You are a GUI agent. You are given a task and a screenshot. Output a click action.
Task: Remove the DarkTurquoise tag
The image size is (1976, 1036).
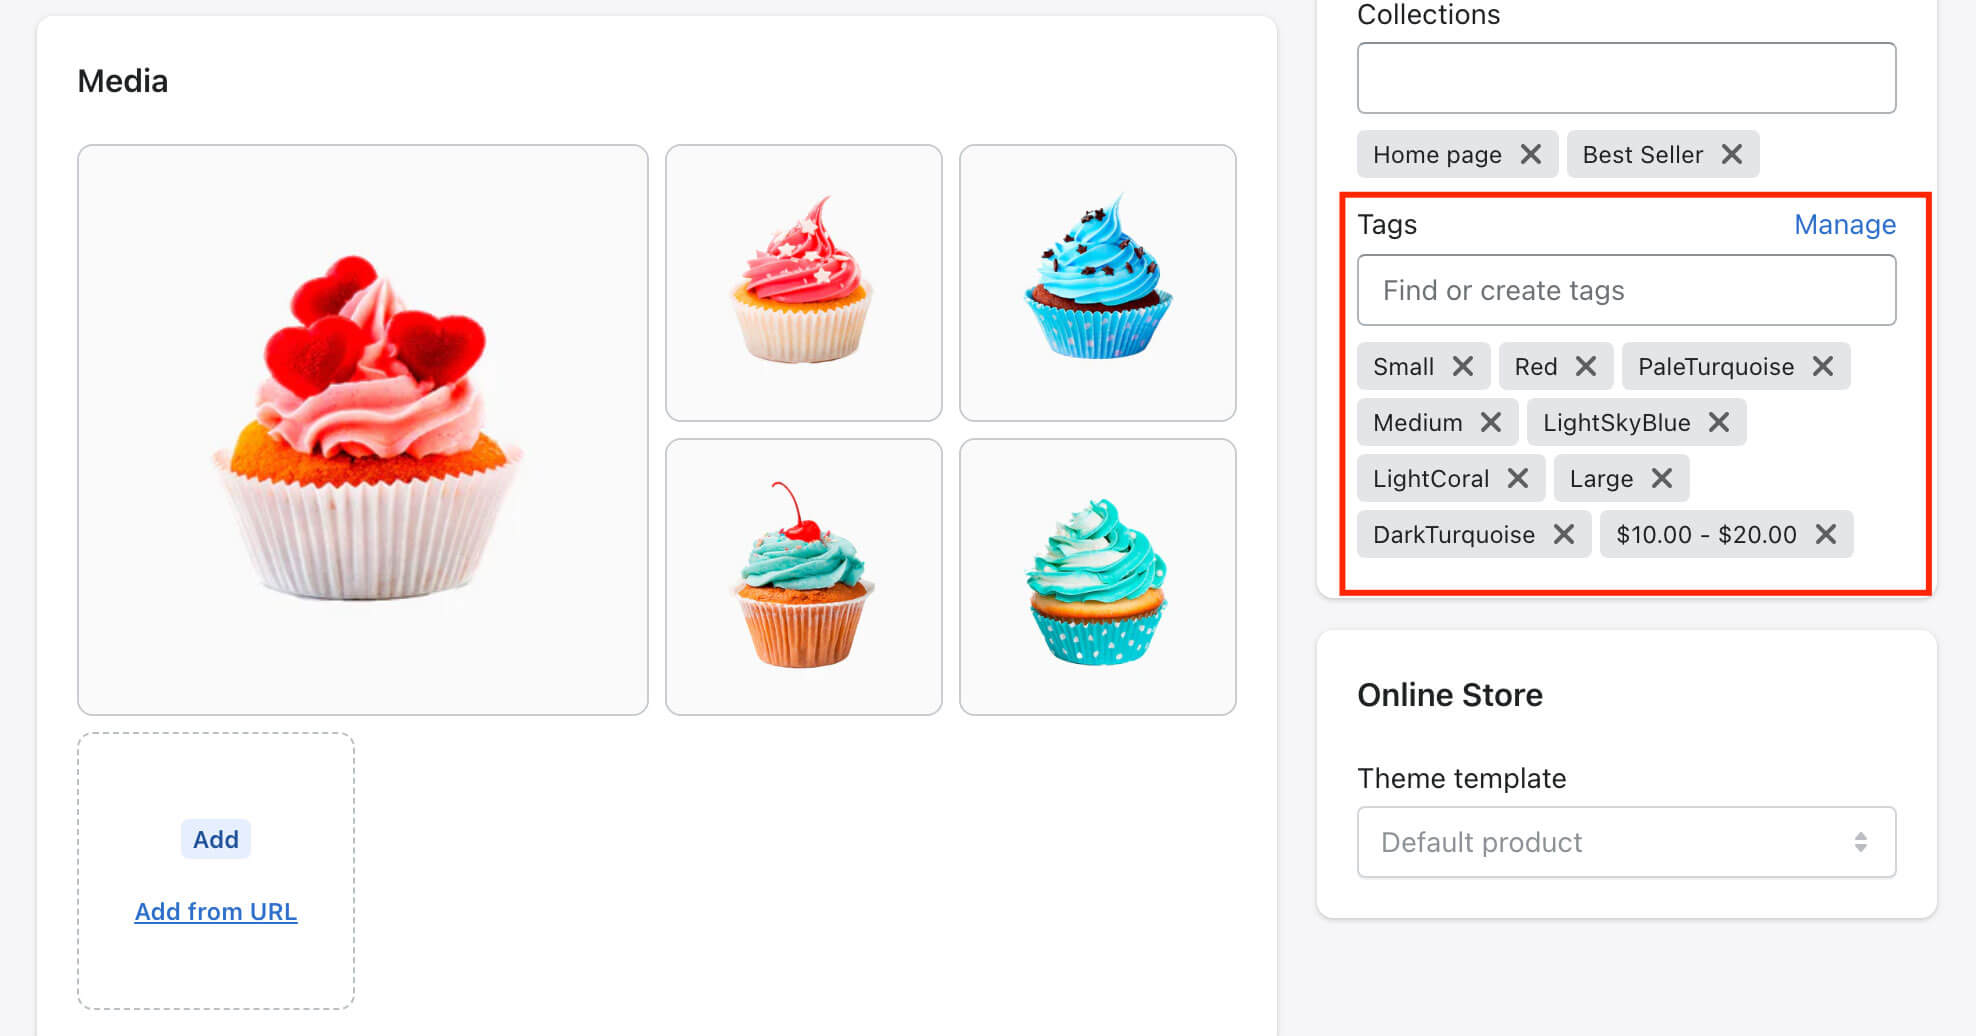(x=1563, y=534)
